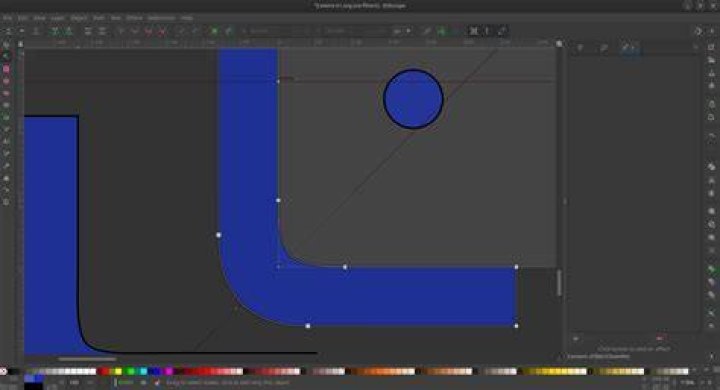Click the bottom-right corner node of L shape

pos(517,326)
